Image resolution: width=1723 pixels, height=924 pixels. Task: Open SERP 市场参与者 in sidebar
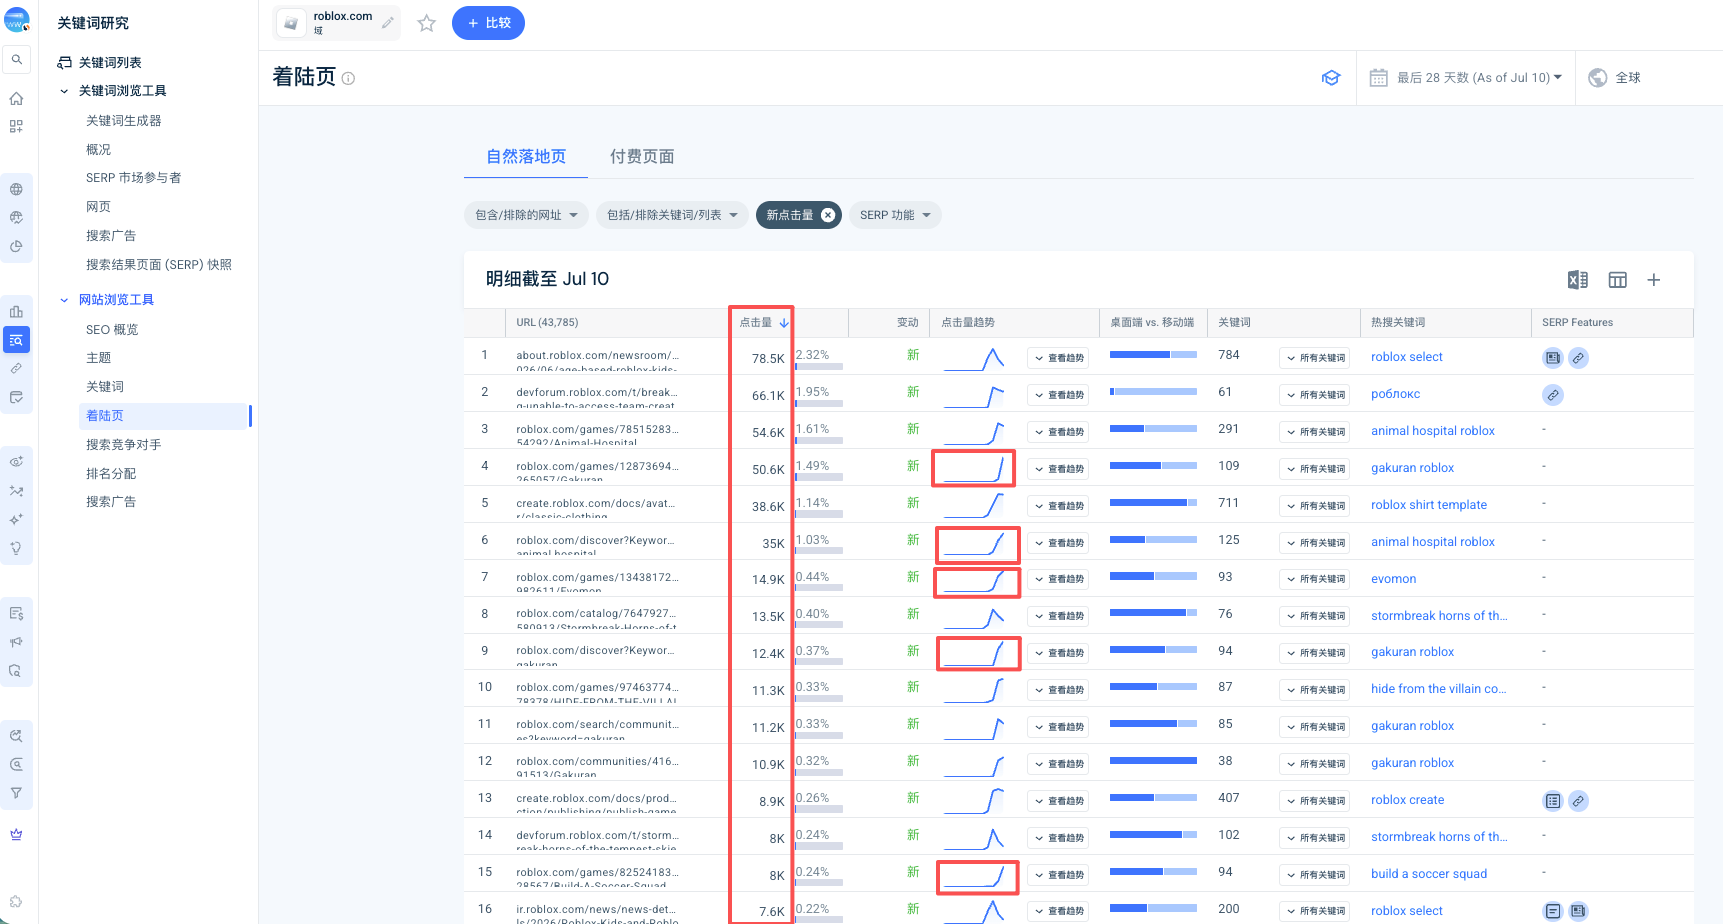click(x=133, y=178)
